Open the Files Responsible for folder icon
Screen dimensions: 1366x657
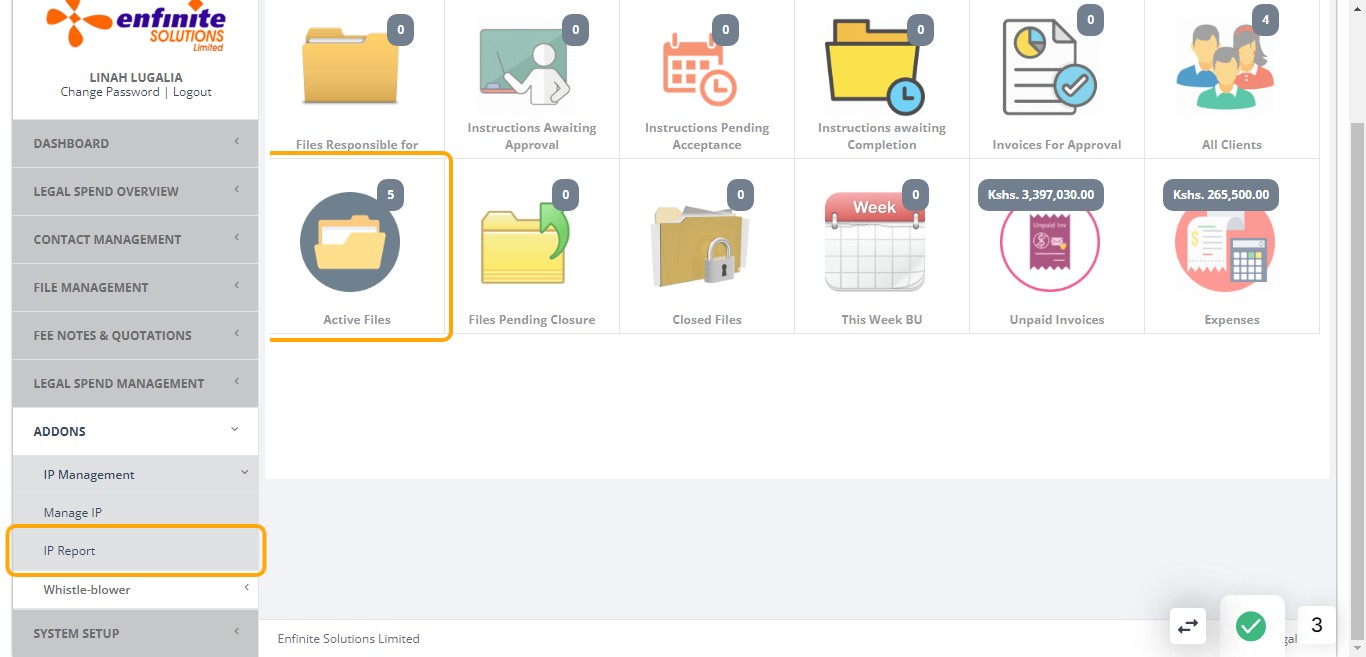click(x=350, y=65)
